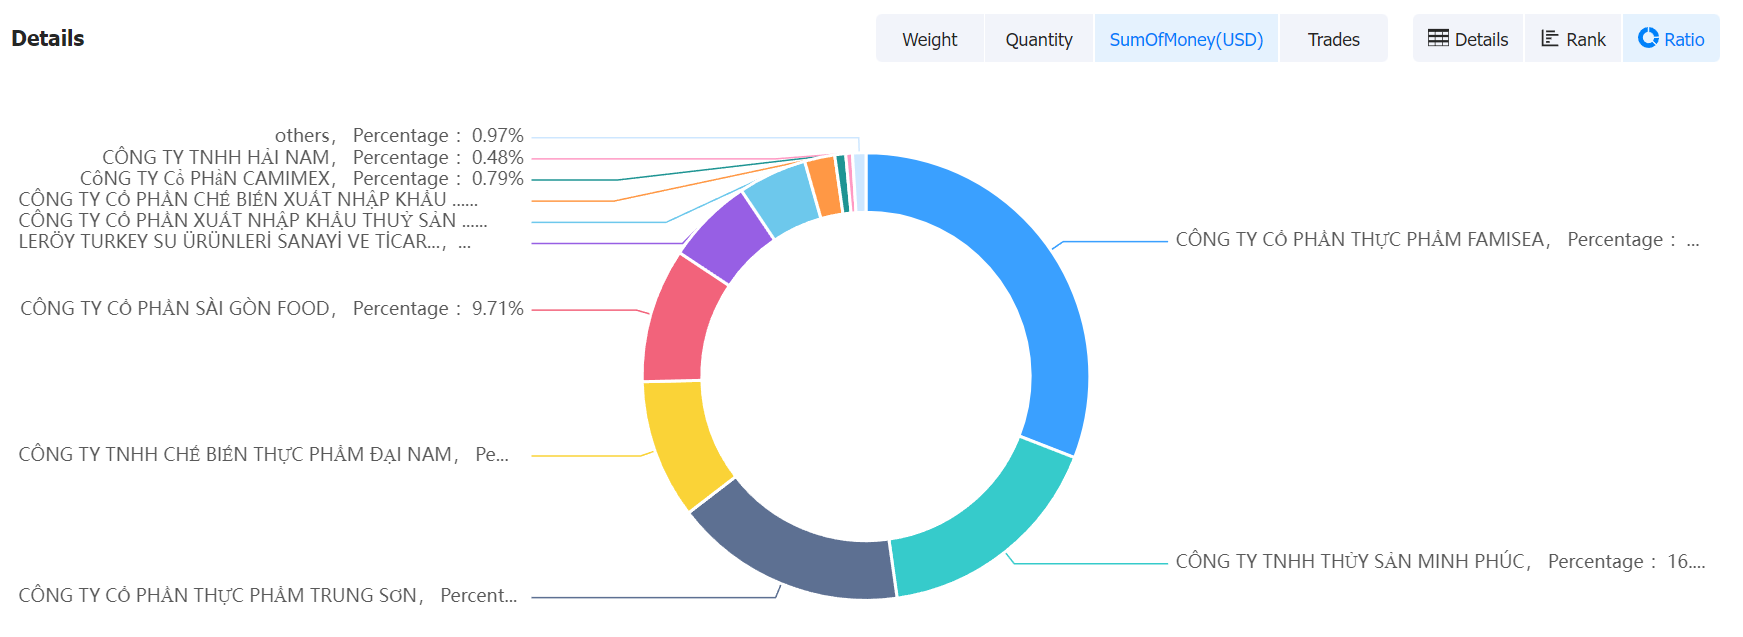The height and width of the screenshot is (637, 1743).
Task: Switch to the Quantity tab
Action: (1039, 39)
